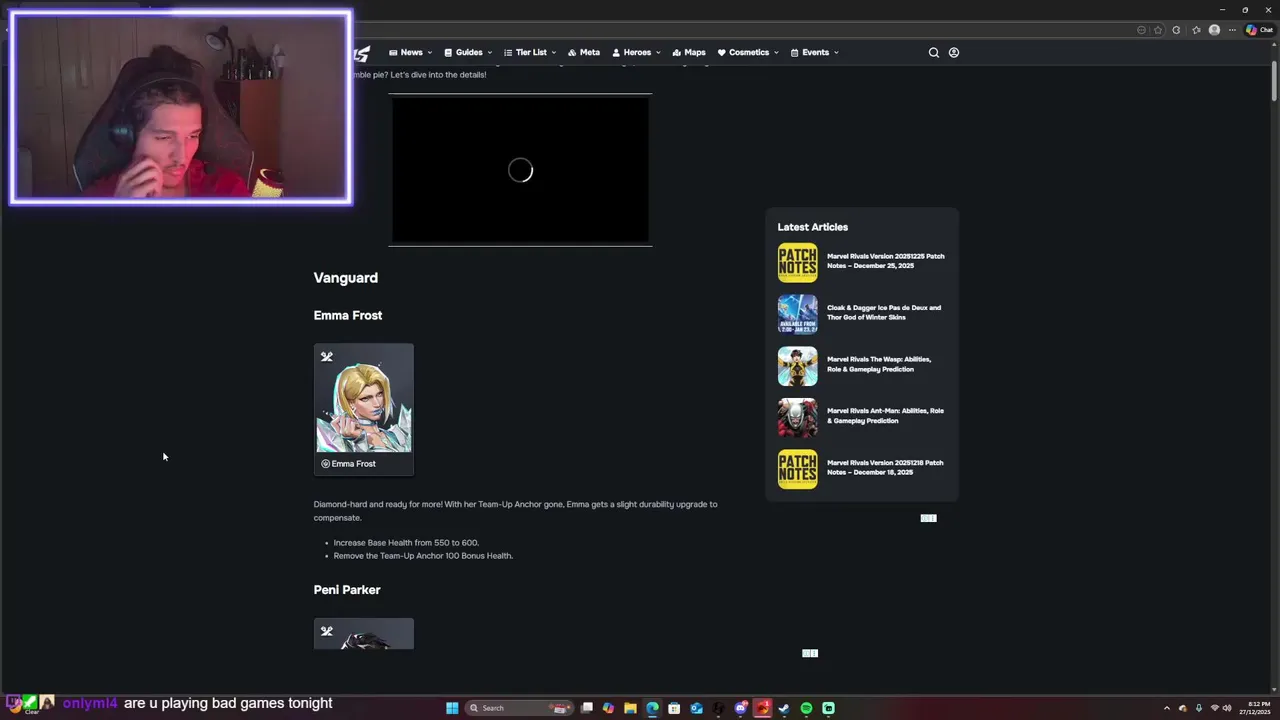Open the Maps nav item
1280x720 pixels.
tap(689, 53)
